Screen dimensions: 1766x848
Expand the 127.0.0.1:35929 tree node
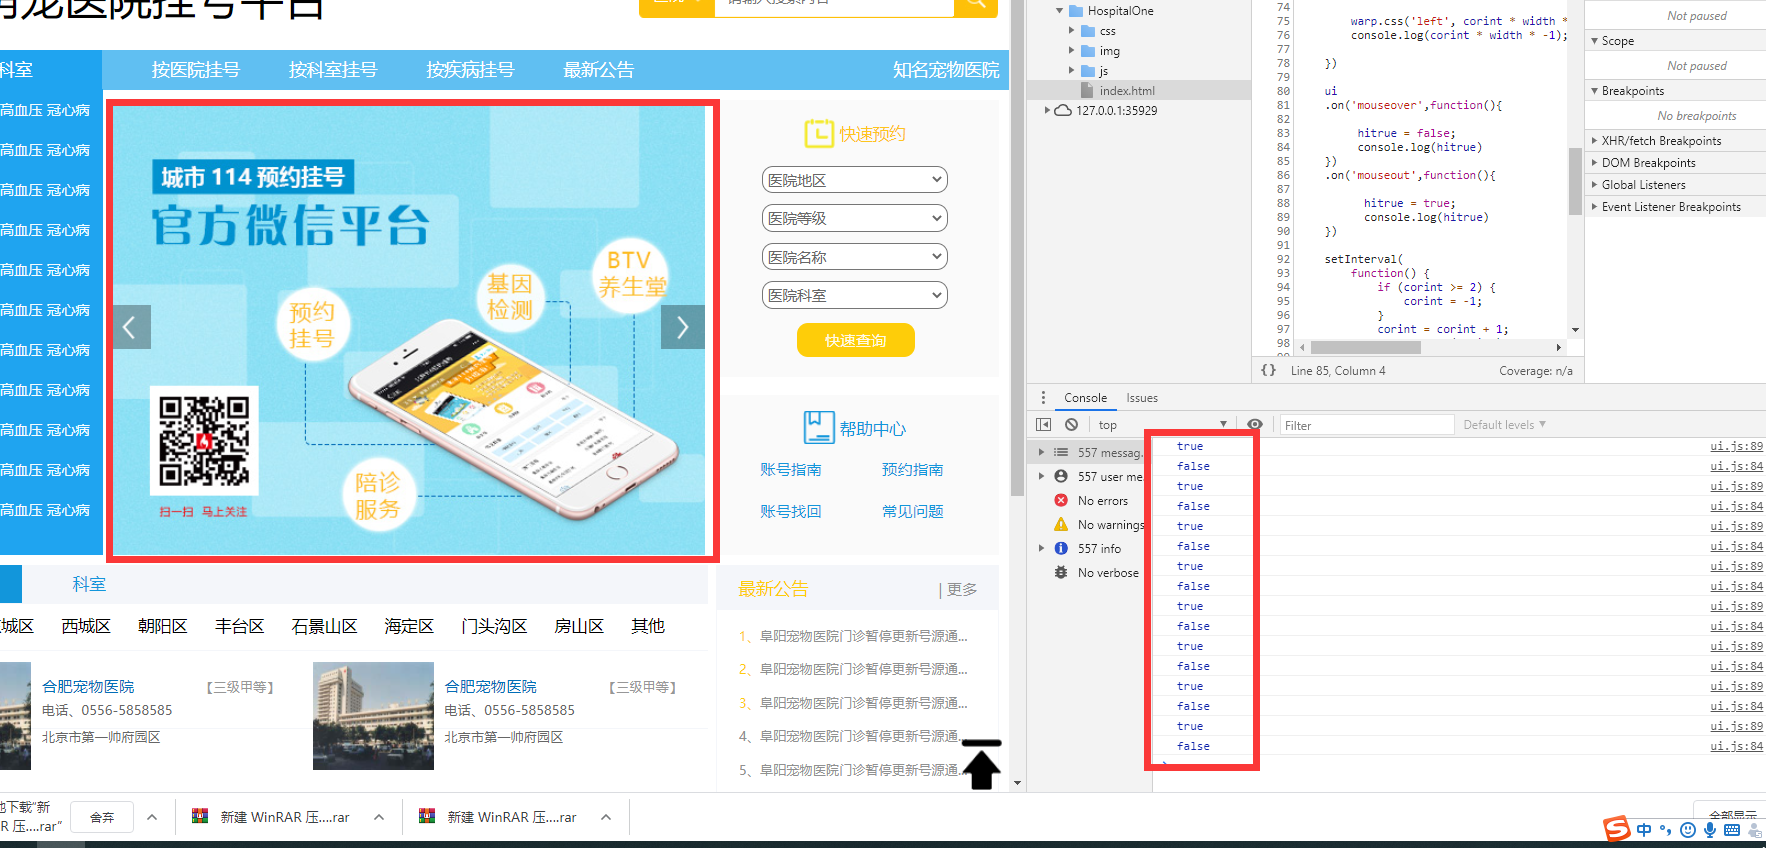(x=1047, y=111)
